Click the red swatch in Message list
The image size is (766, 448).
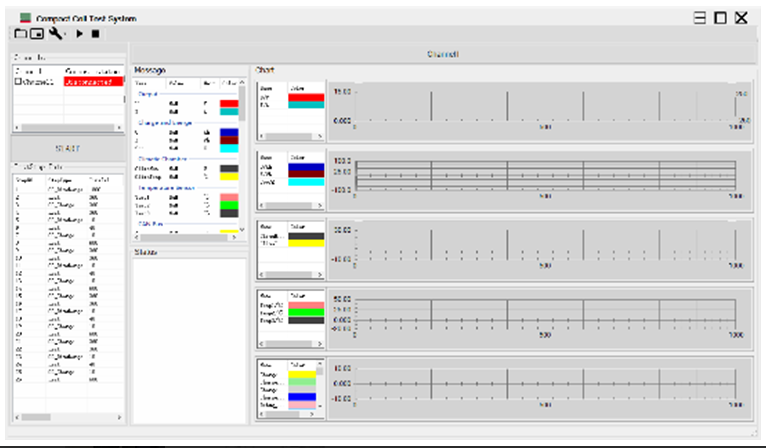(x=229, y=104)
